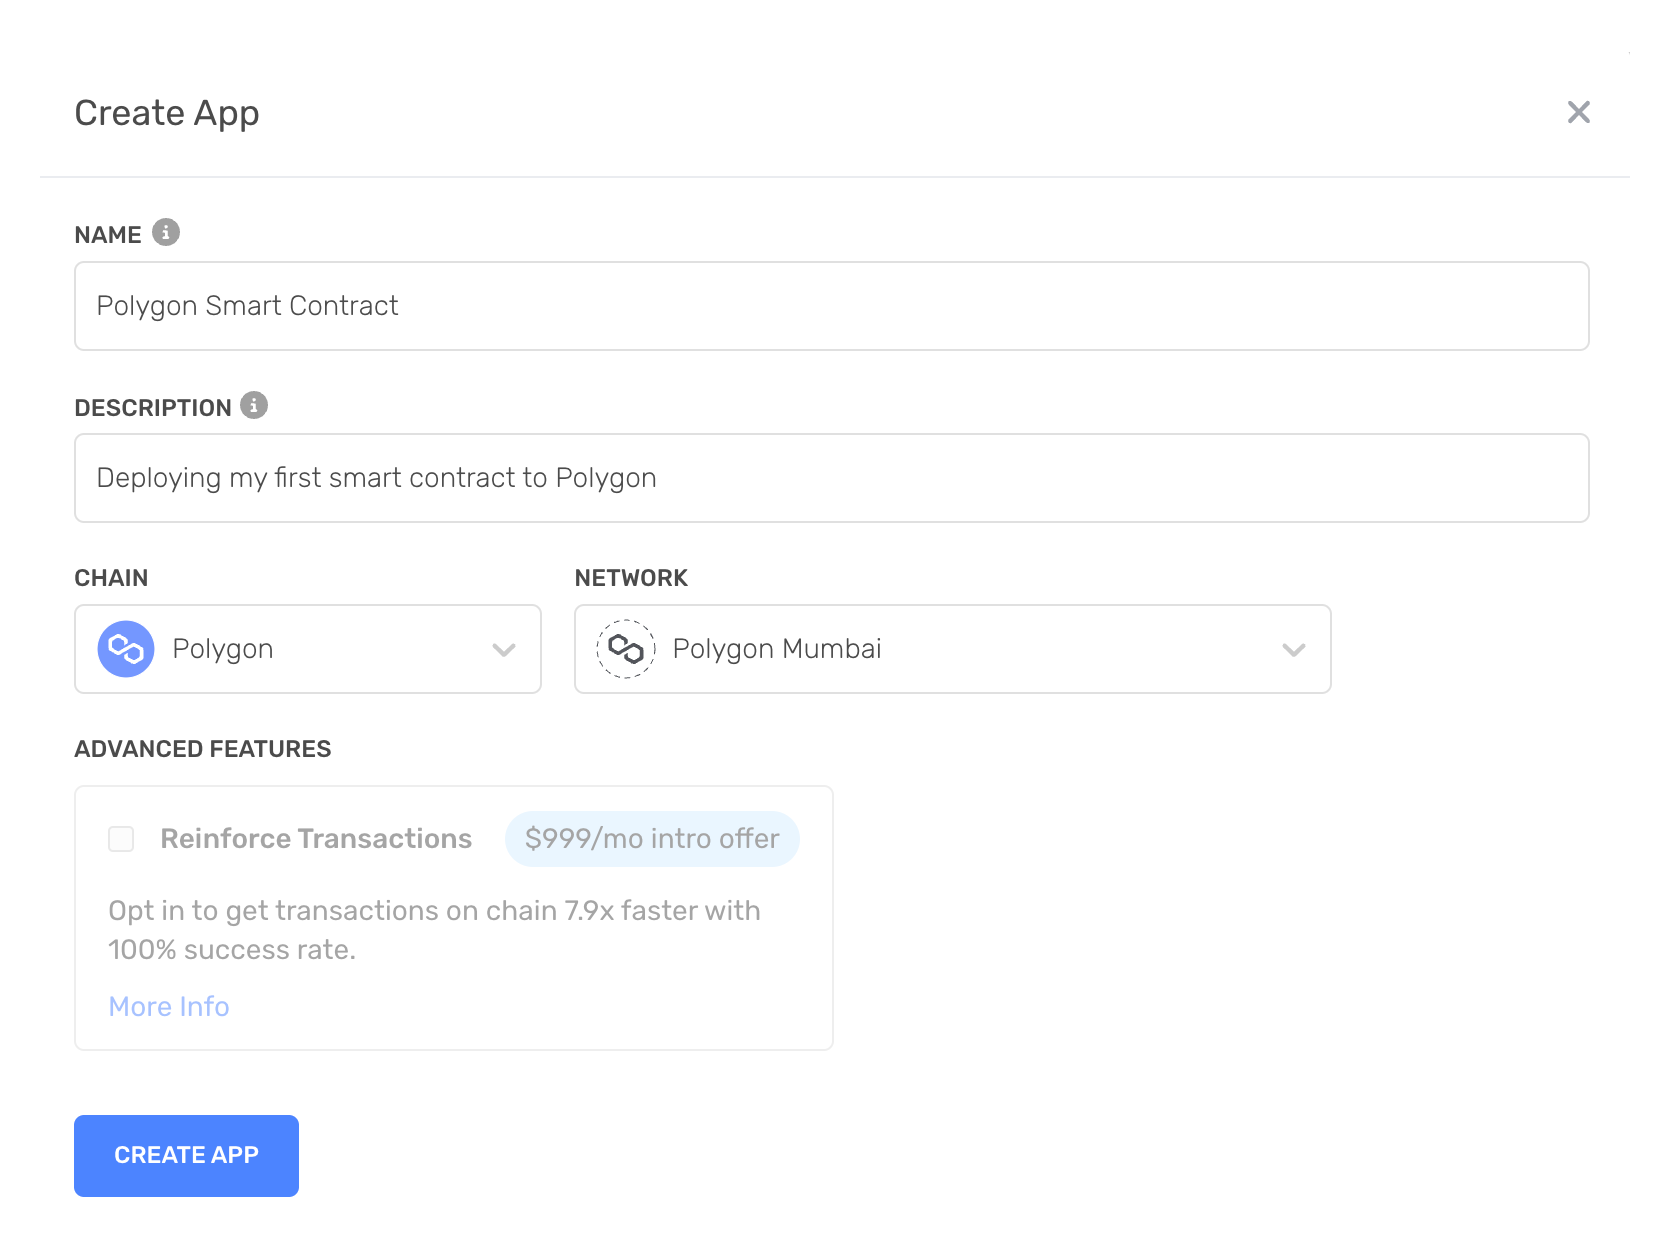The image size is (1670, 1256).
Task: Expand the Network selection chevron
Action: [x=1294, y=649]
